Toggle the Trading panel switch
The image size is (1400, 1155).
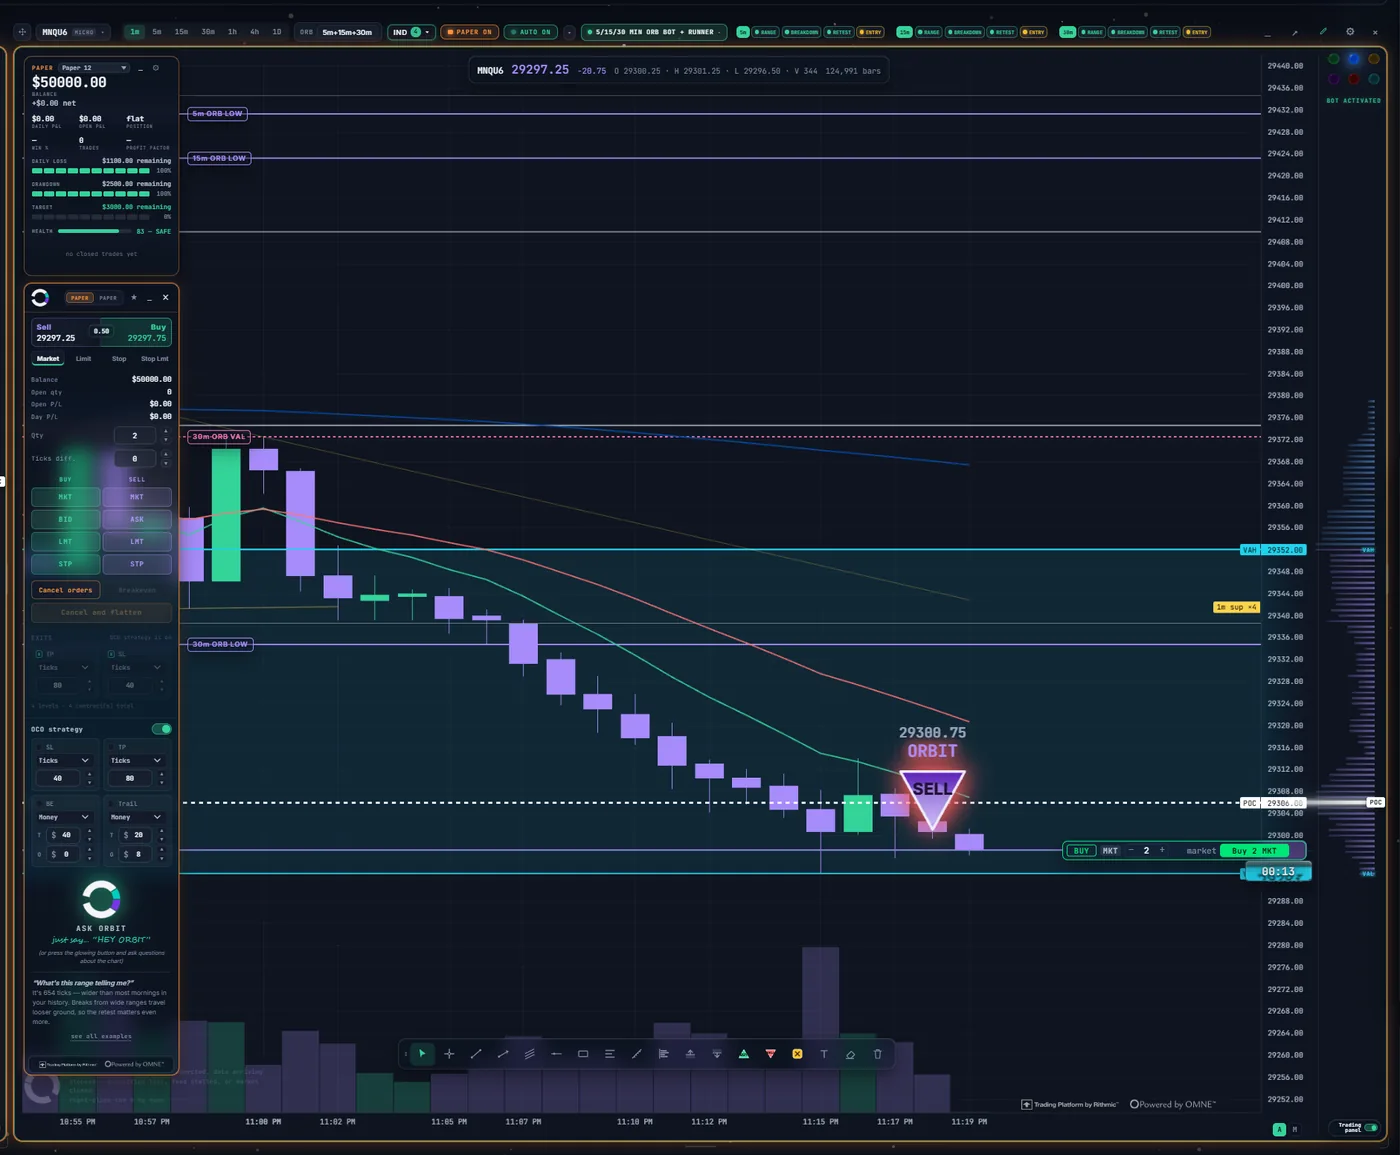click(x=1371, y=1128)
